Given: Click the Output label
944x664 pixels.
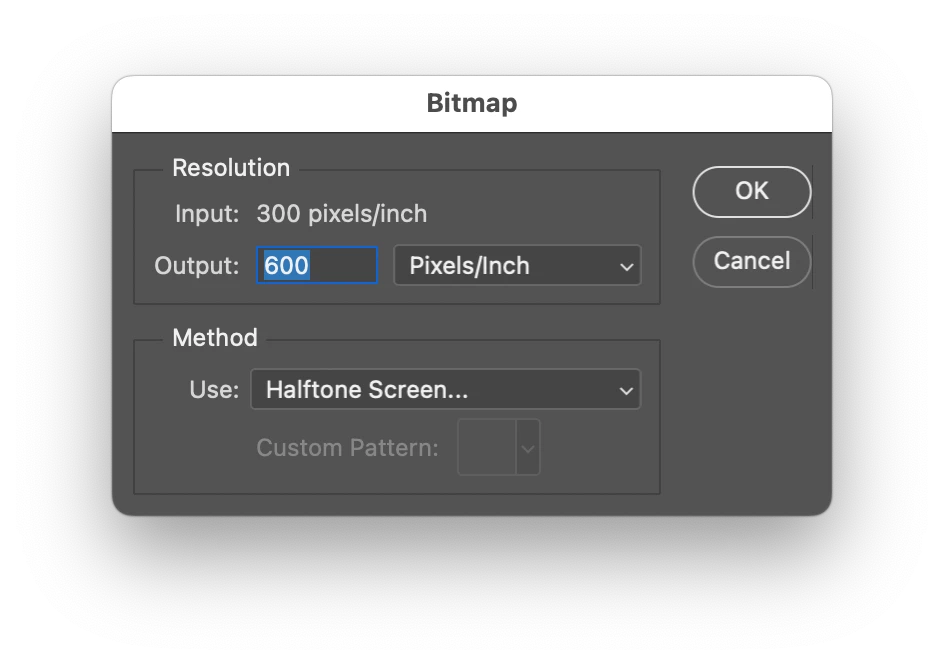Looking at the screenshot, I should pyautogui.click(x=196, y=265).
